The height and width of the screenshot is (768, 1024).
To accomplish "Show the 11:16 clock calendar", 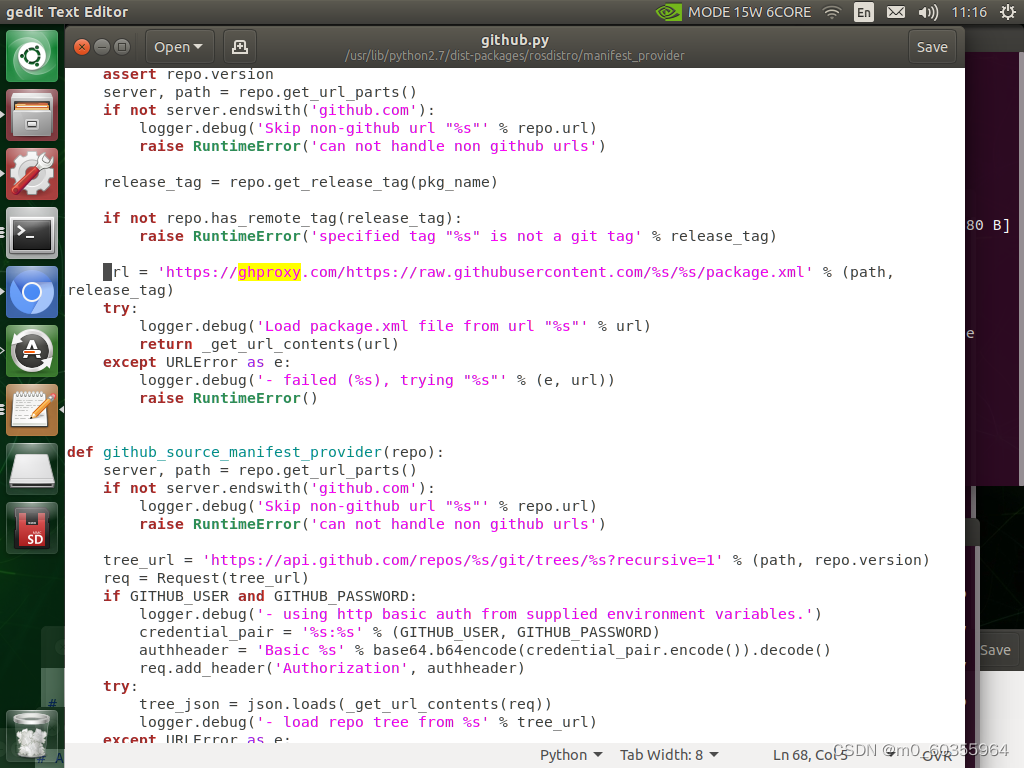I will 969,12.
